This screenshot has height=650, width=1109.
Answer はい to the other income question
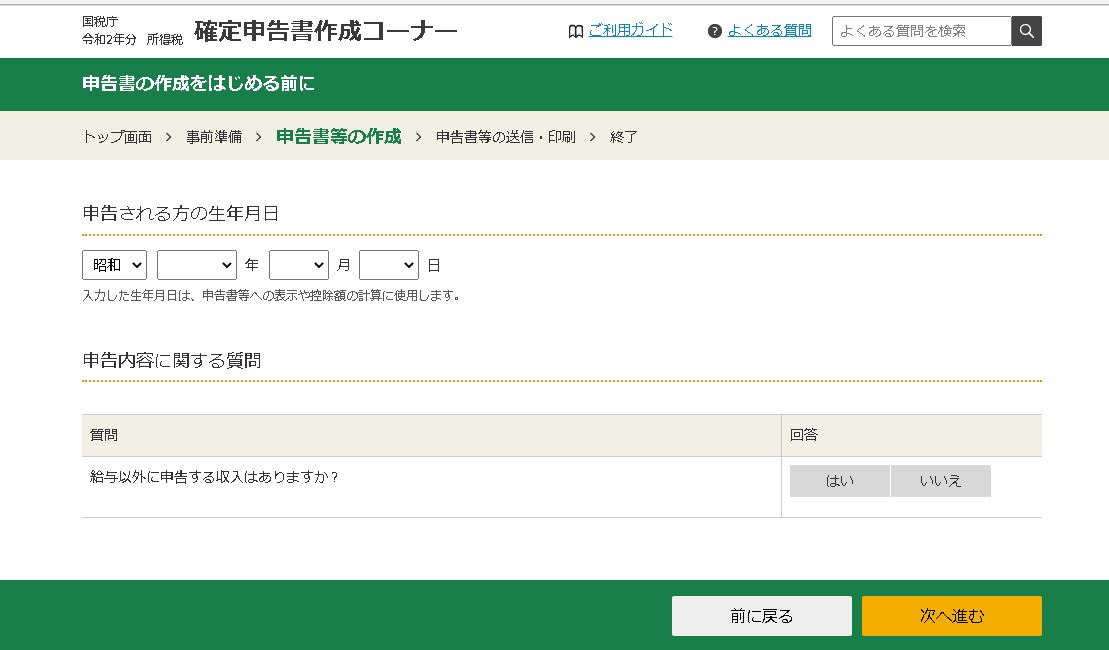(x=839, y=481)
